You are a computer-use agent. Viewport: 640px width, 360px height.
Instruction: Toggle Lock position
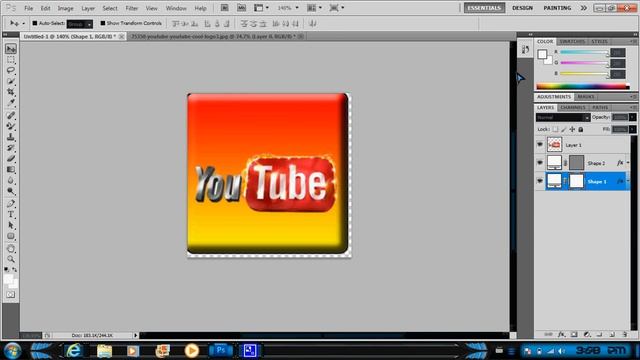(572, 129)
